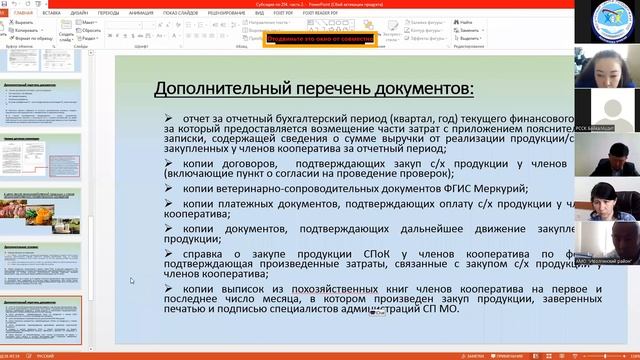Open font size combo box
This screenshot has width=640, height=360.
(x=149, y=25)
